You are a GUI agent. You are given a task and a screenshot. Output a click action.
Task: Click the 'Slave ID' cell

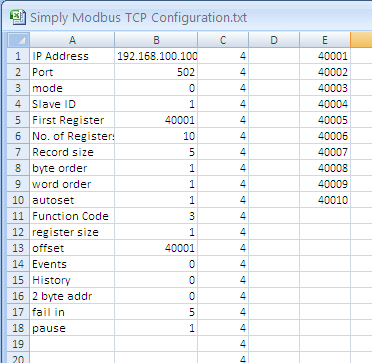click(72, 104)
